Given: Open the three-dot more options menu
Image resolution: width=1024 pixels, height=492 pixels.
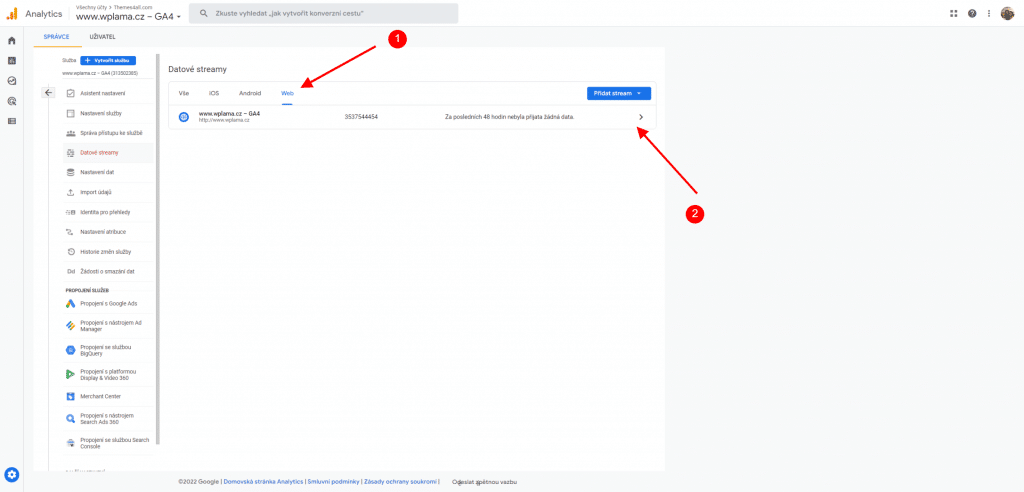Looking at the screenshot, I should click(989, 13).
